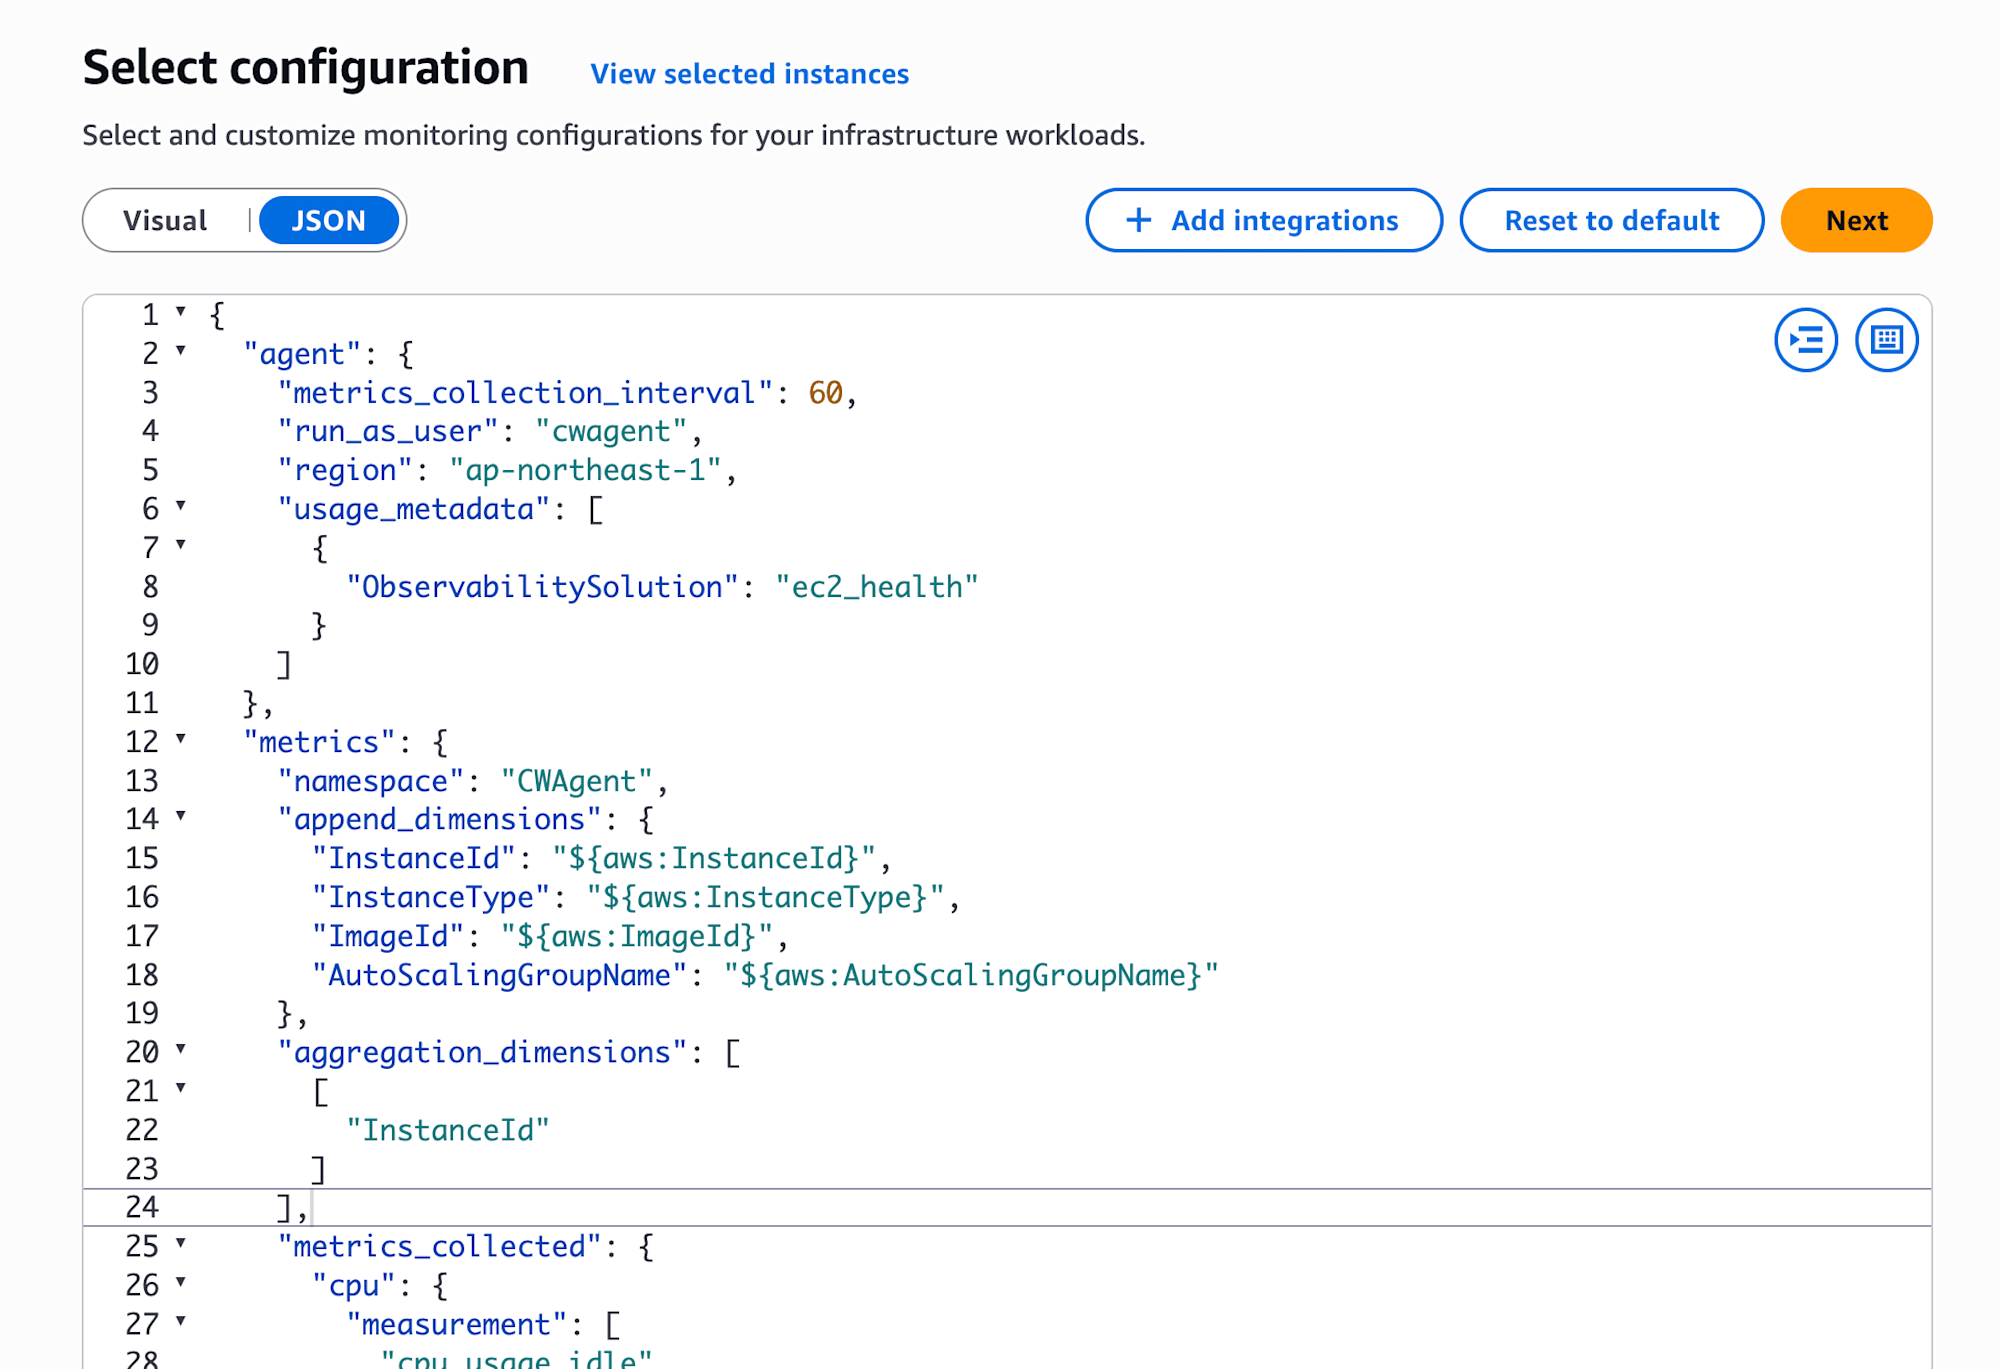Click the "namespace" key on line 13
Viewport: 2000px width, 1369px height.
pyautogui.click(x=370, y=781)
